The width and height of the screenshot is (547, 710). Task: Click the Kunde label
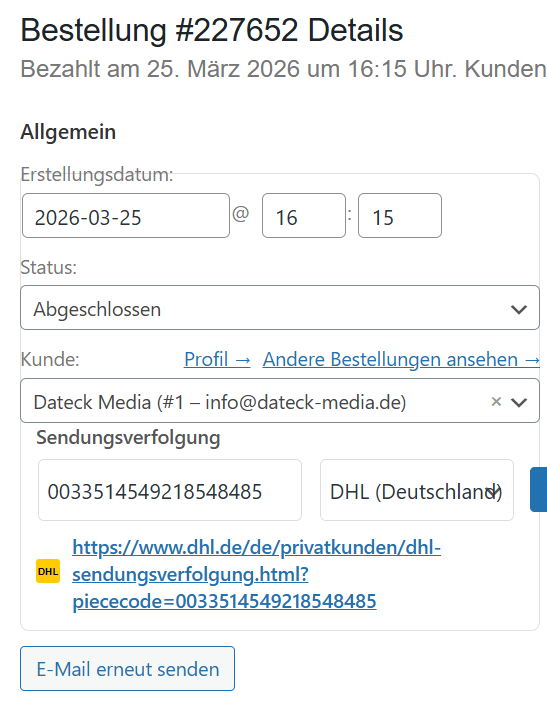pyautogui.click(x=50, y=360)
